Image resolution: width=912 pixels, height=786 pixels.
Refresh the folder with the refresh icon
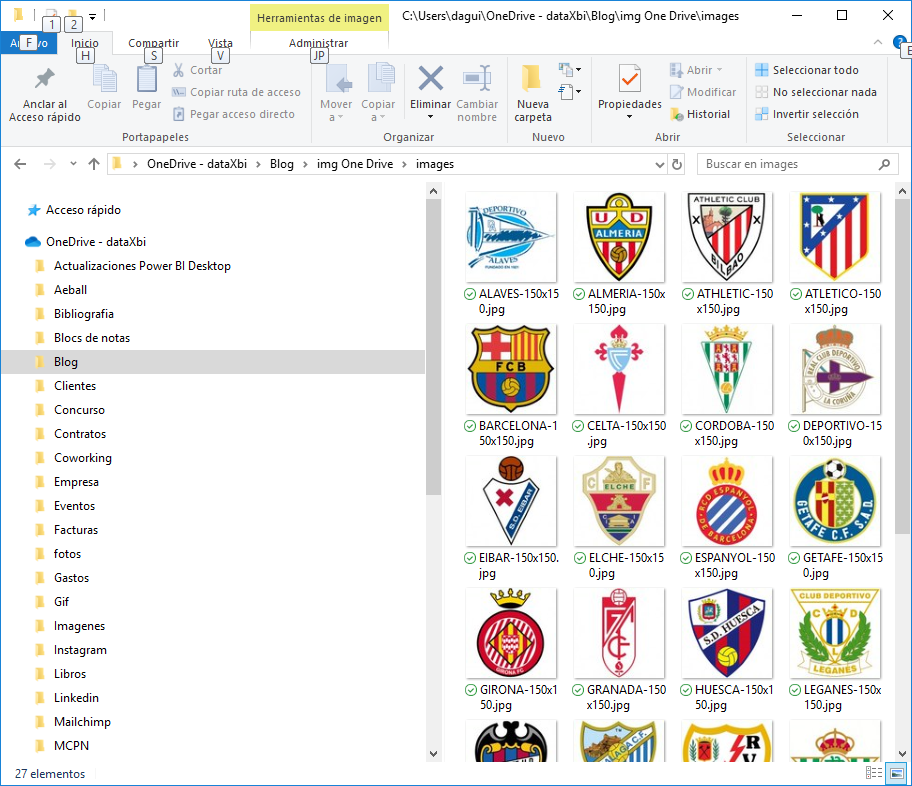tap(676, 165)
